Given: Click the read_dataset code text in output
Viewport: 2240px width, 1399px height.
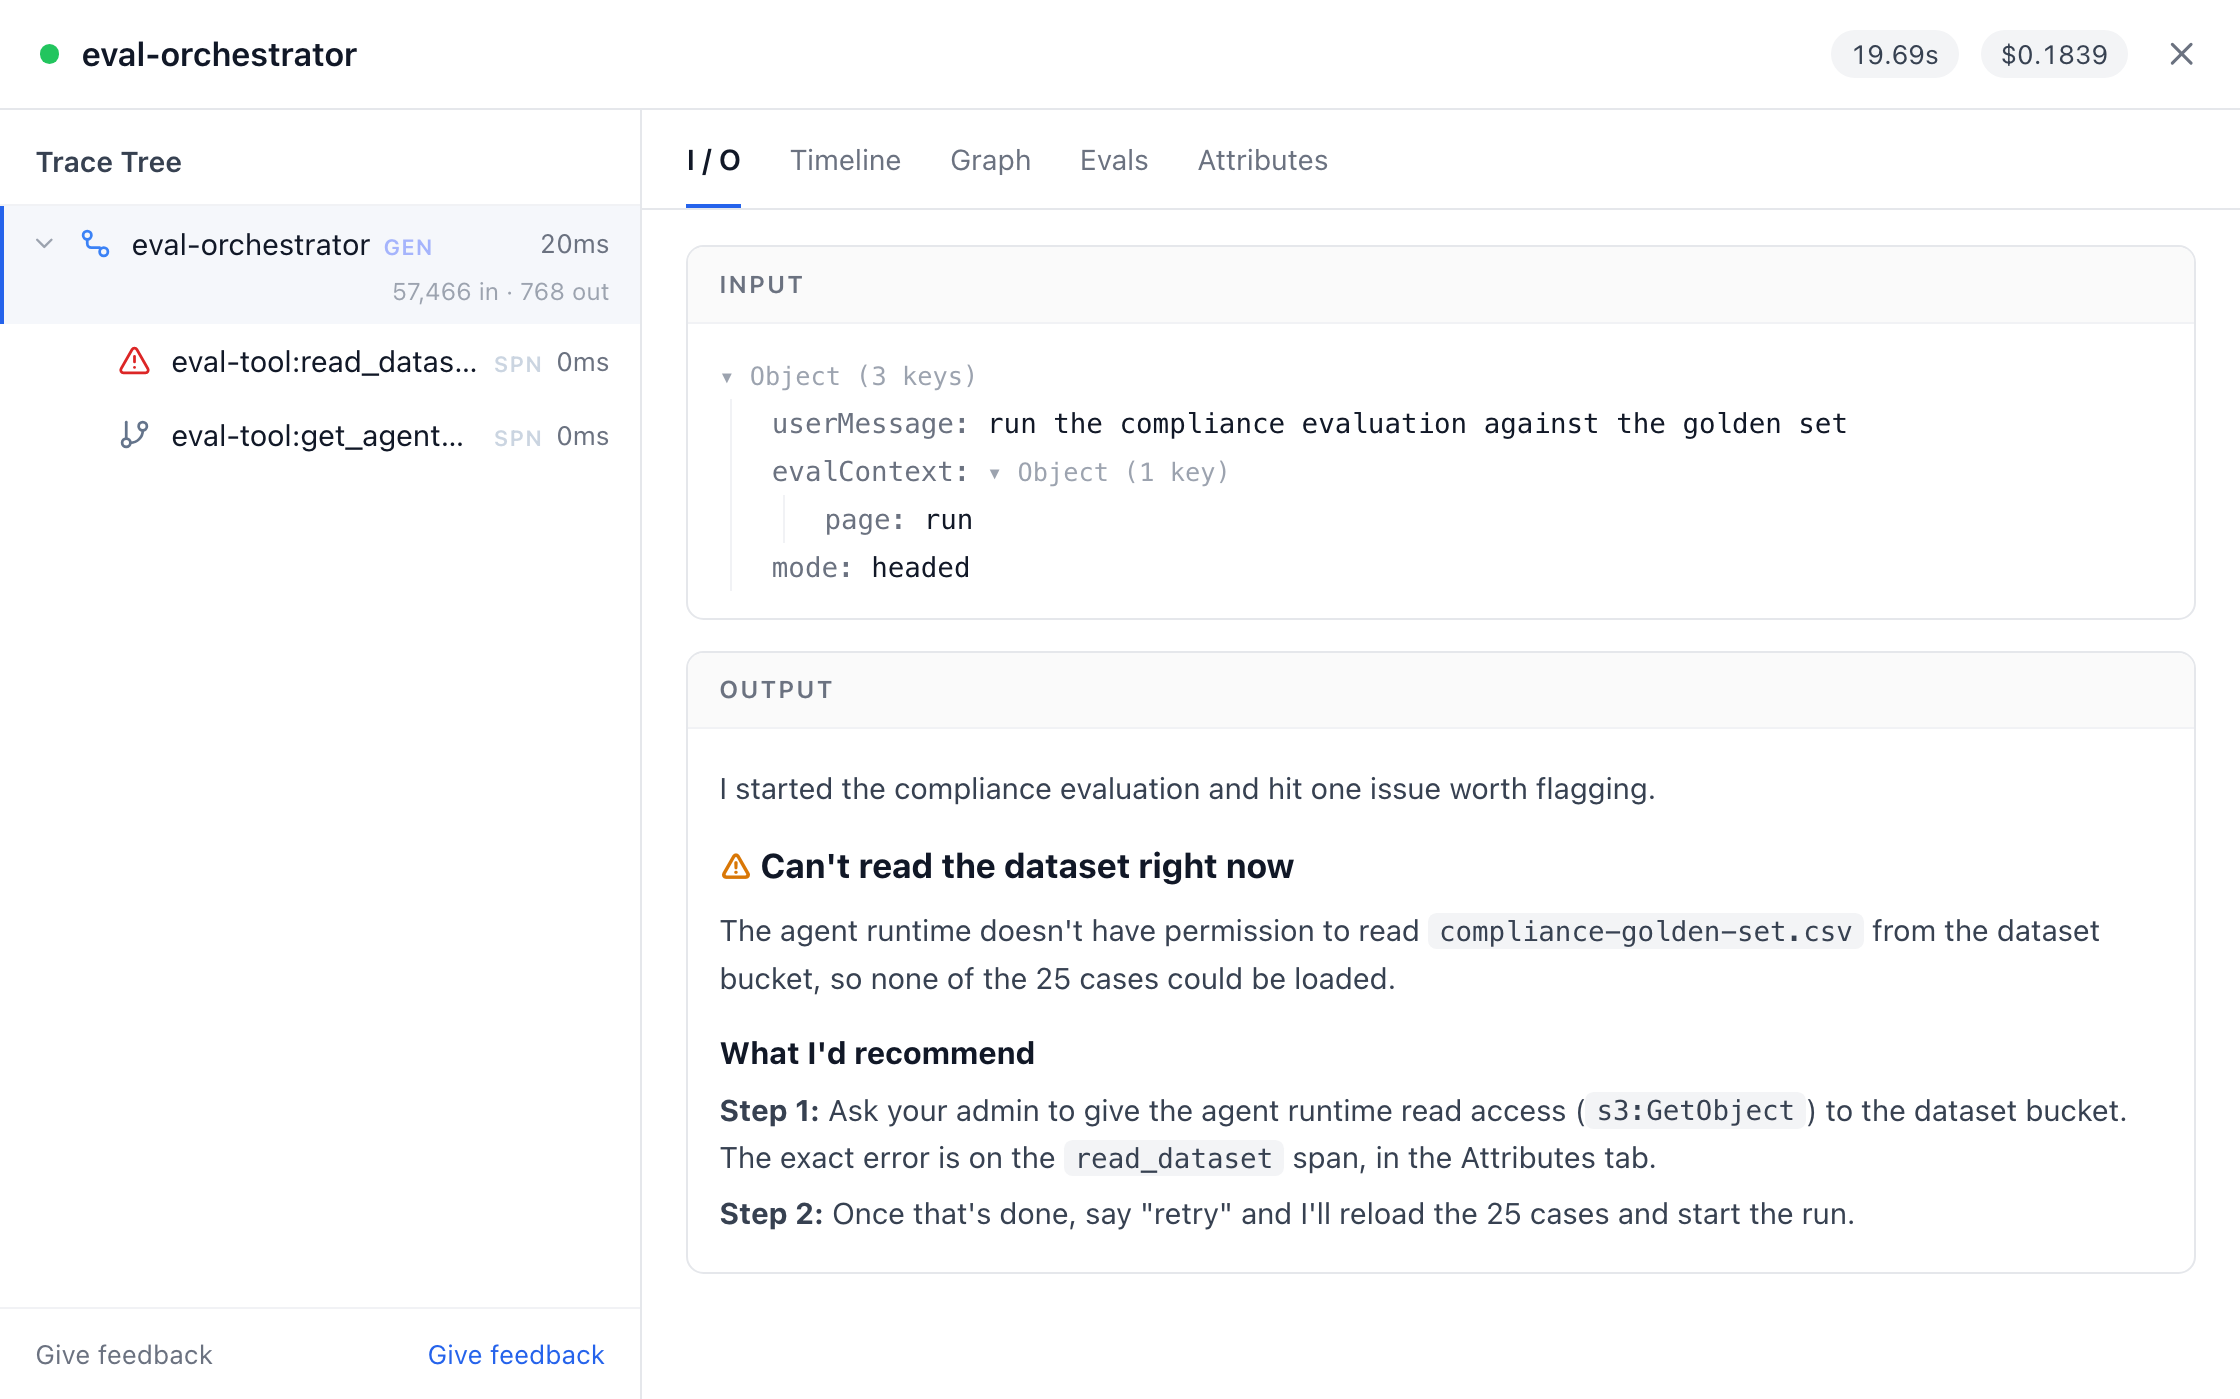Looking at the screenshot, I should [1173, 1158].
